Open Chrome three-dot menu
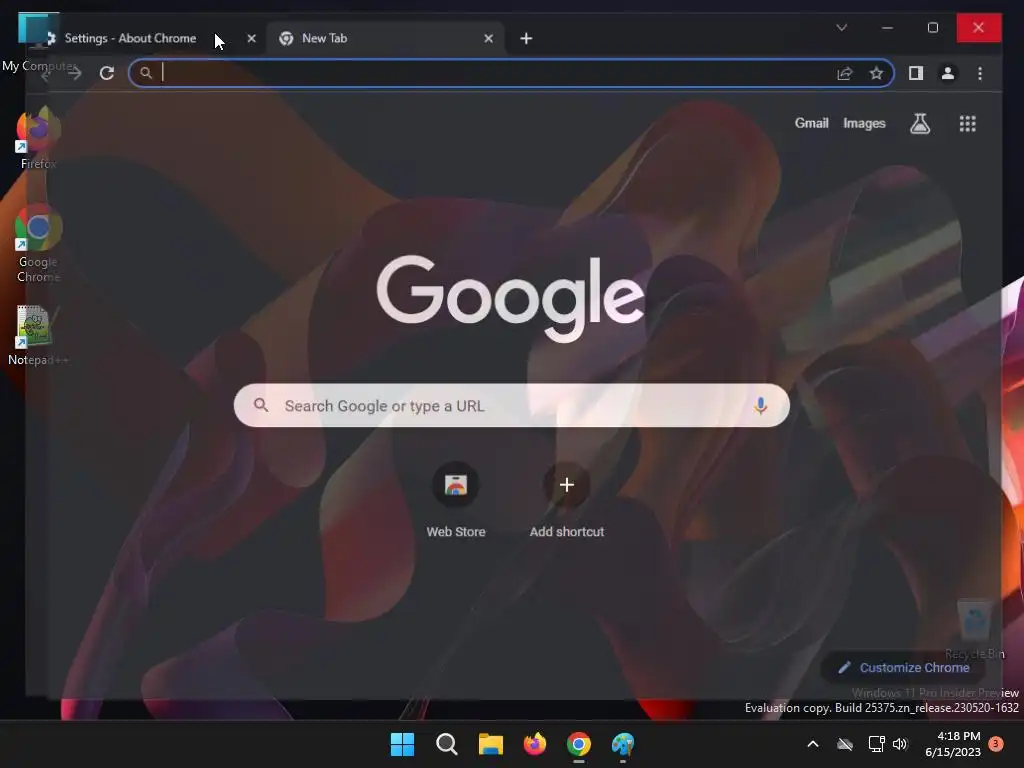Viewport: 1024px width, 768px height. [x=980, y=73]
